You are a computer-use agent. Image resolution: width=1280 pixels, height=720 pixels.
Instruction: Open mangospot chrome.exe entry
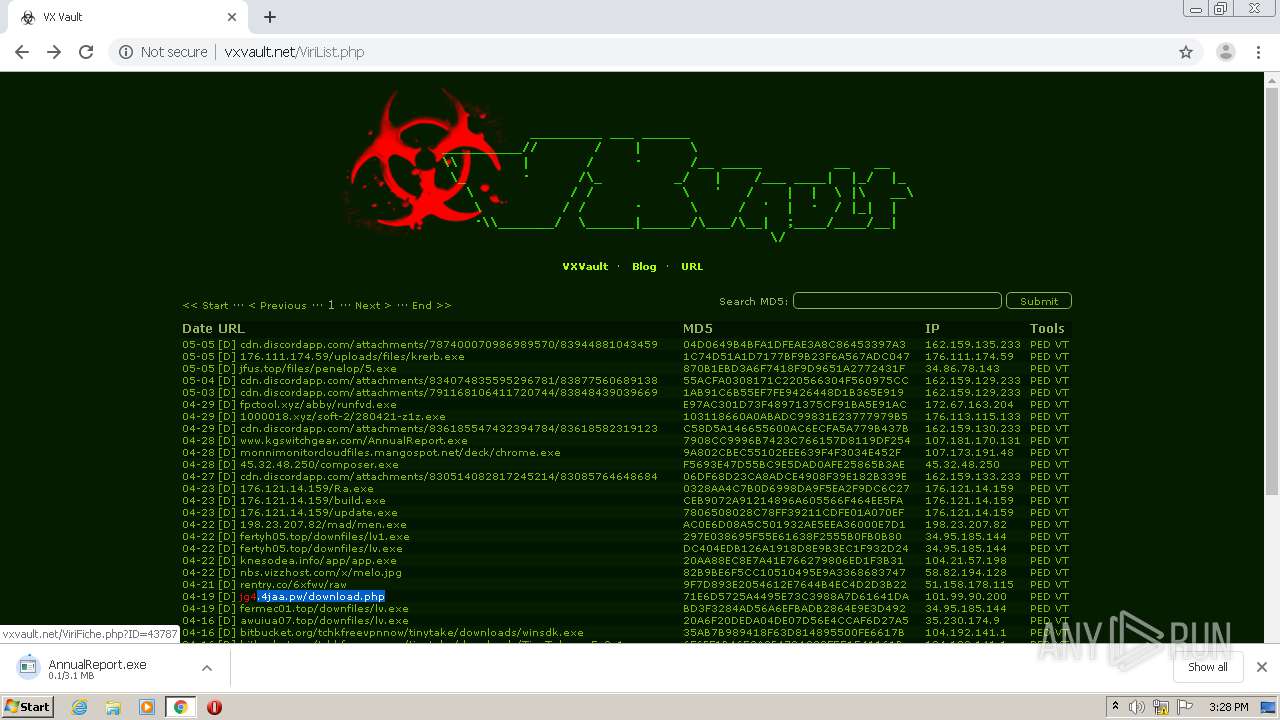tap(400, 453)
